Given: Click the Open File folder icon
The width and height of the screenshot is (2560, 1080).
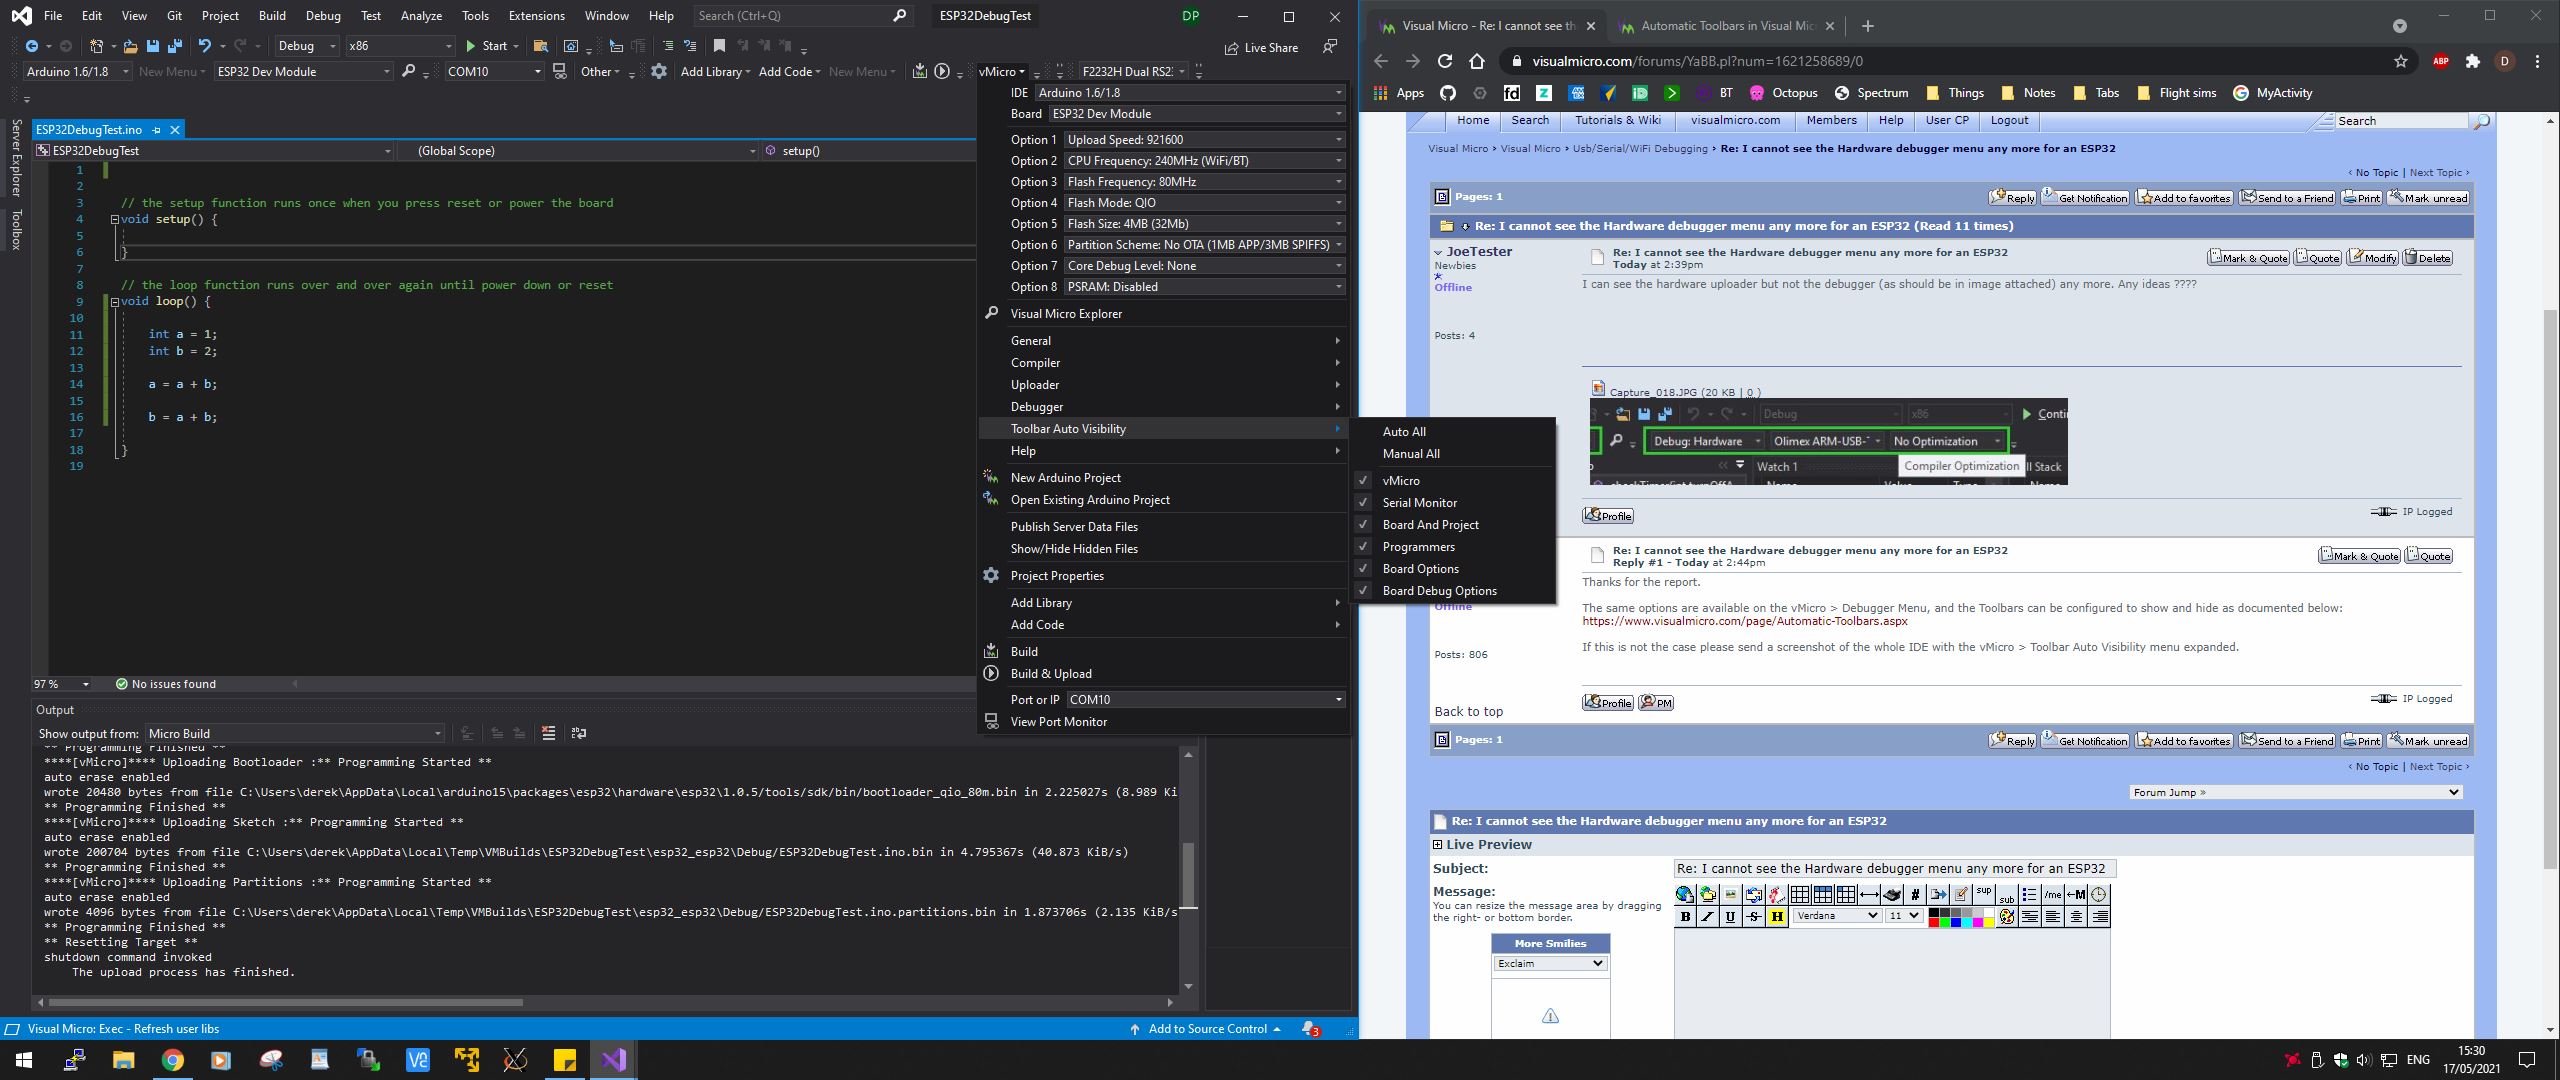Looking at the screenshot, I should coord(130,46).
